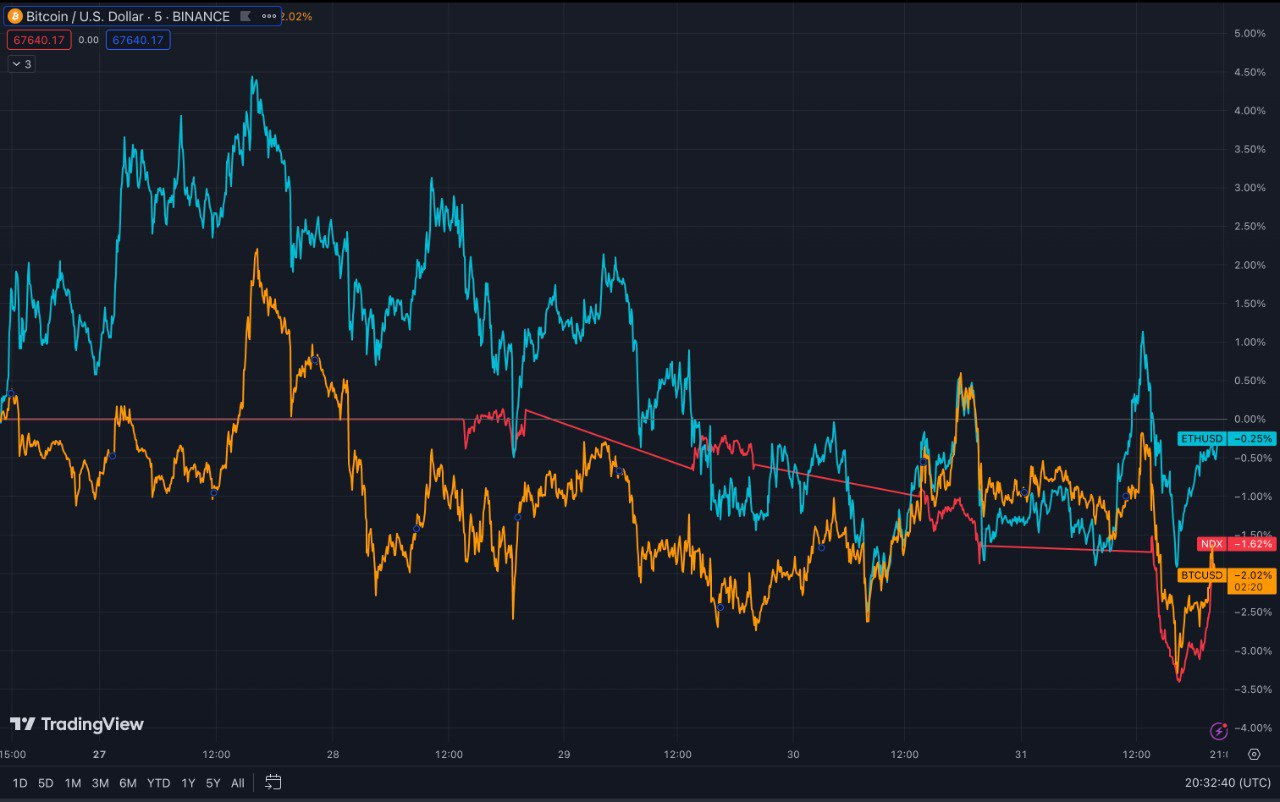Screen dimensions: 1280x802
Task: Select the 5D time range
Action: coord(46,783)
